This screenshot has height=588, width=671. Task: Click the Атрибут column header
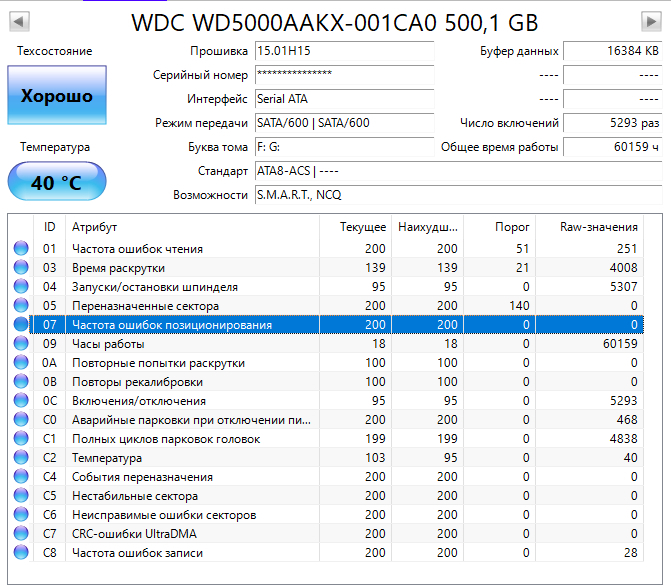click(192, 227)
